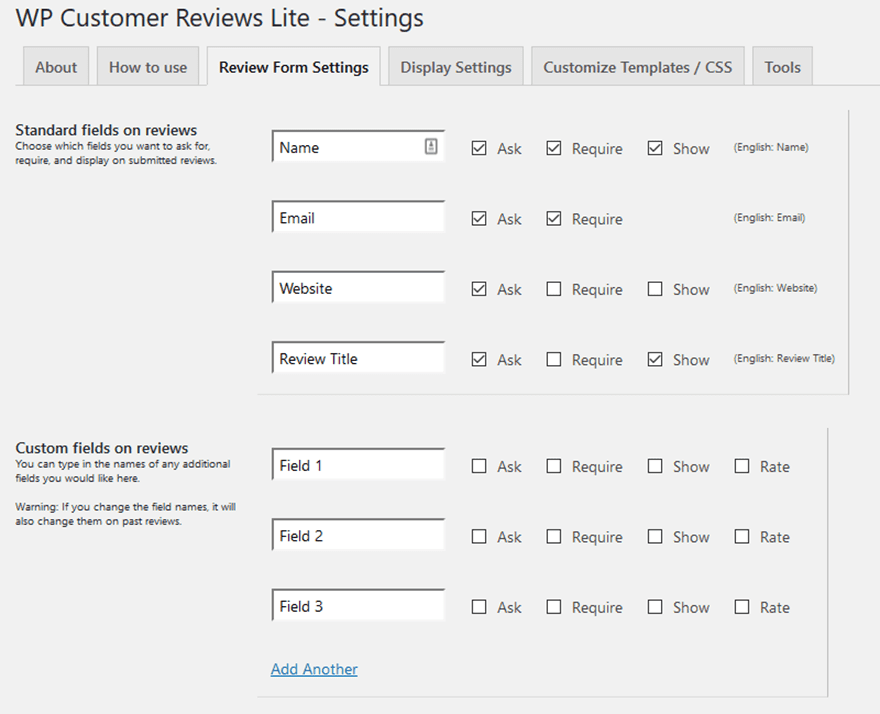Viewport: 880px width, 714px height.
Task: Open the Display Settings tab
Action: 456,67
